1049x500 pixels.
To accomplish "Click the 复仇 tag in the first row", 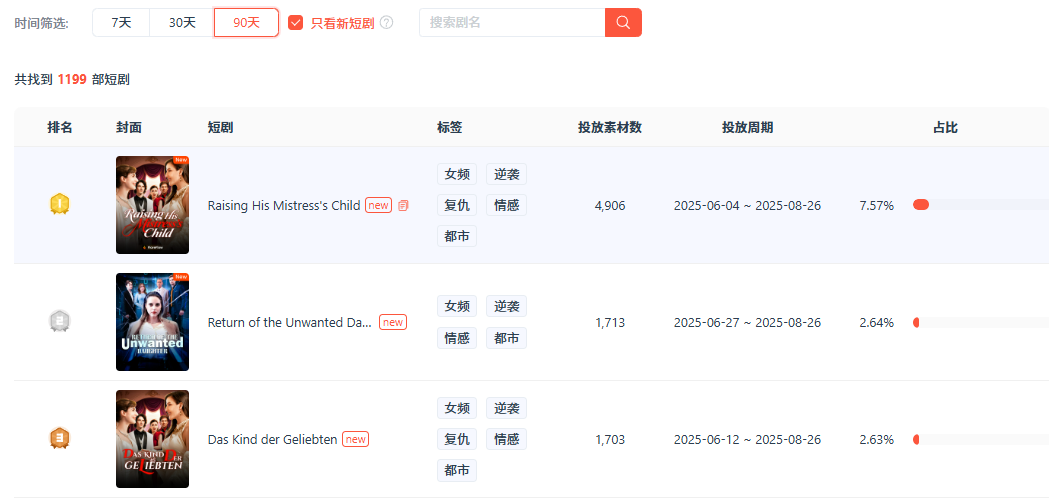I will [457, 206].
